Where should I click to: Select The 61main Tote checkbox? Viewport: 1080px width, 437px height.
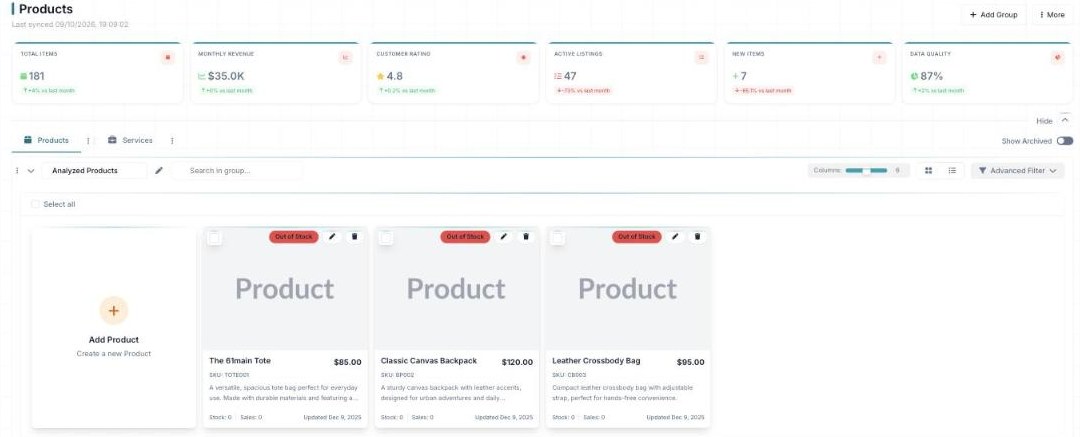coord(214,238)
